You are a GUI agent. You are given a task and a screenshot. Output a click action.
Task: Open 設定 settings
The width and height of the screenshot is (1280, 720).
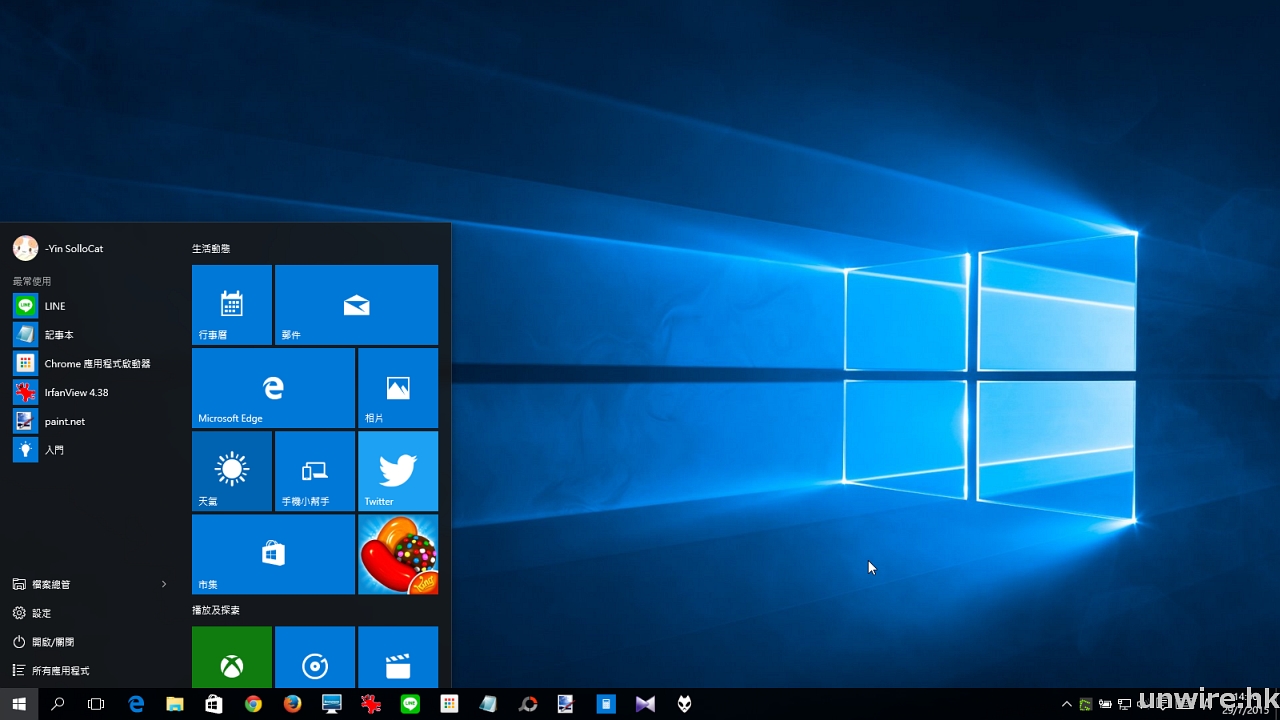40,613
